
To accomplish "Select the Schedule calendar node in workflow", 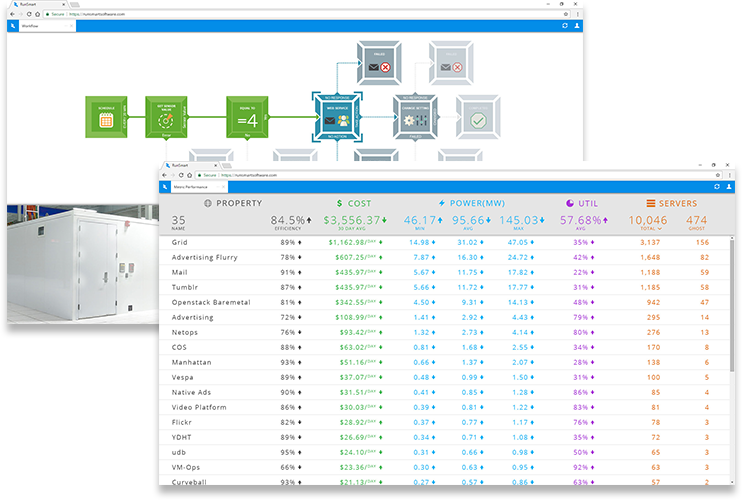I will click(x=106, y=117).
